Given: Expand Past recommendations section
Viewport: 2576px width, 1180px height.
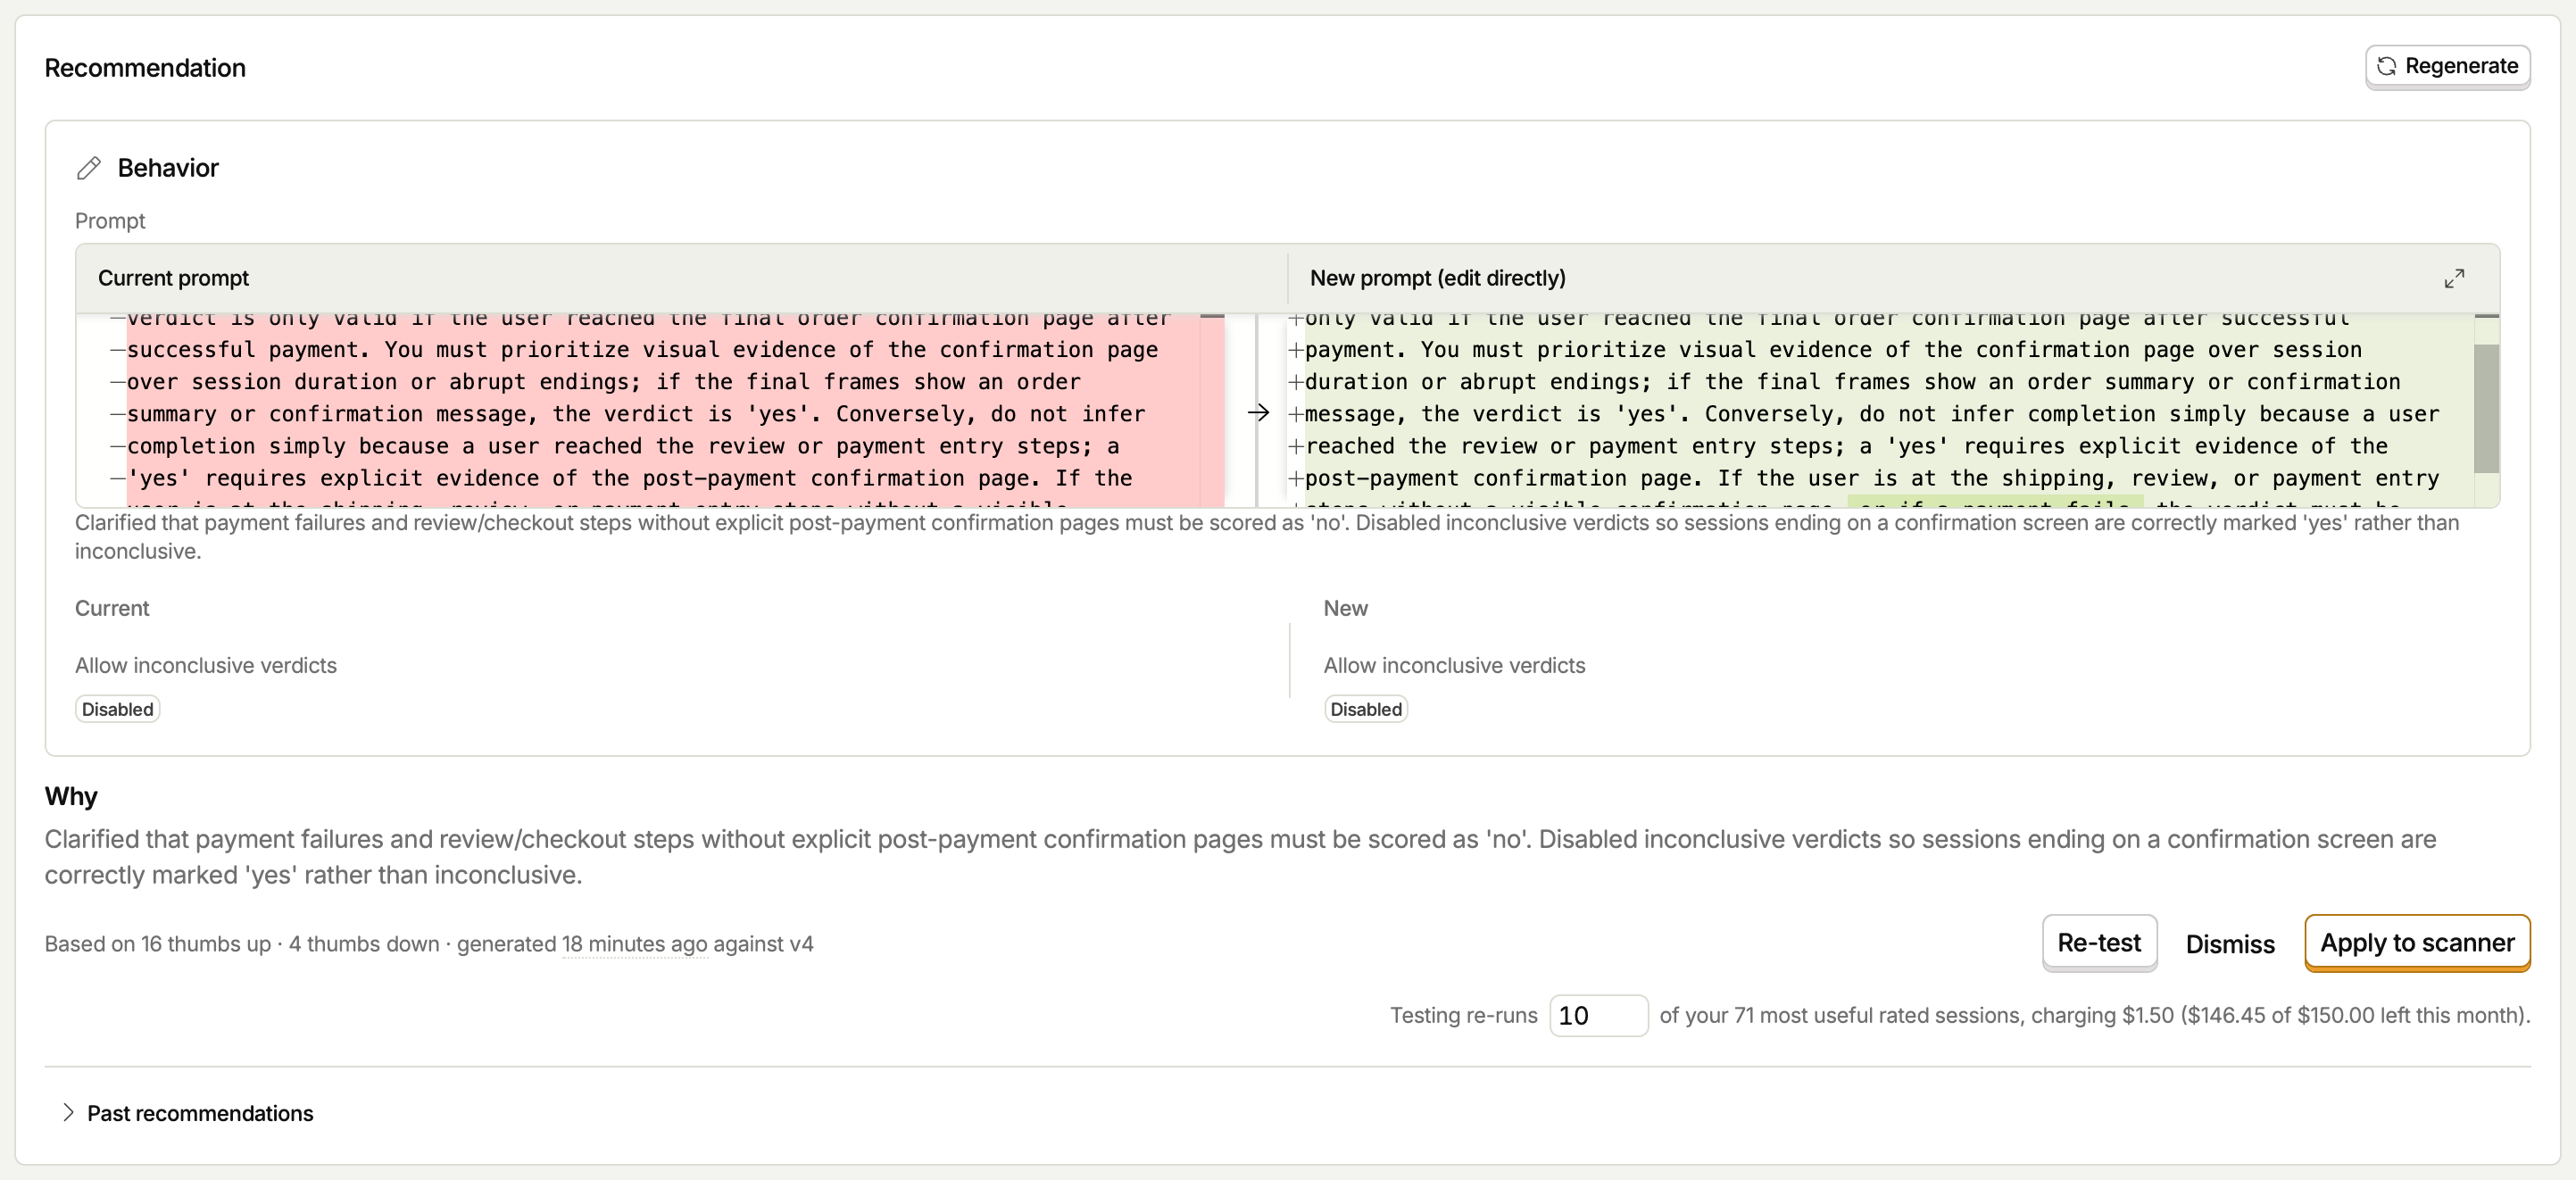Looking at the screenshot, I should pos(188,1113).
